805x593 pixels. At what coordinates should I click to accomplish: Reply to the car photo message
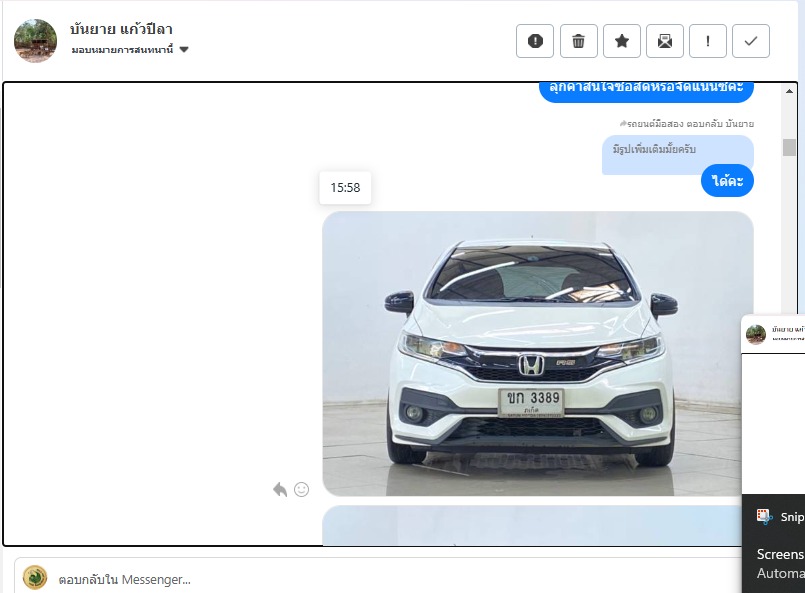280,489
